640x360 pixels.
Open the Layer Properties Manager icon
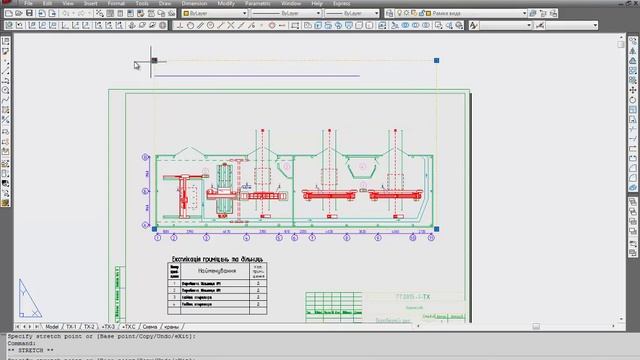click(389, 13)
